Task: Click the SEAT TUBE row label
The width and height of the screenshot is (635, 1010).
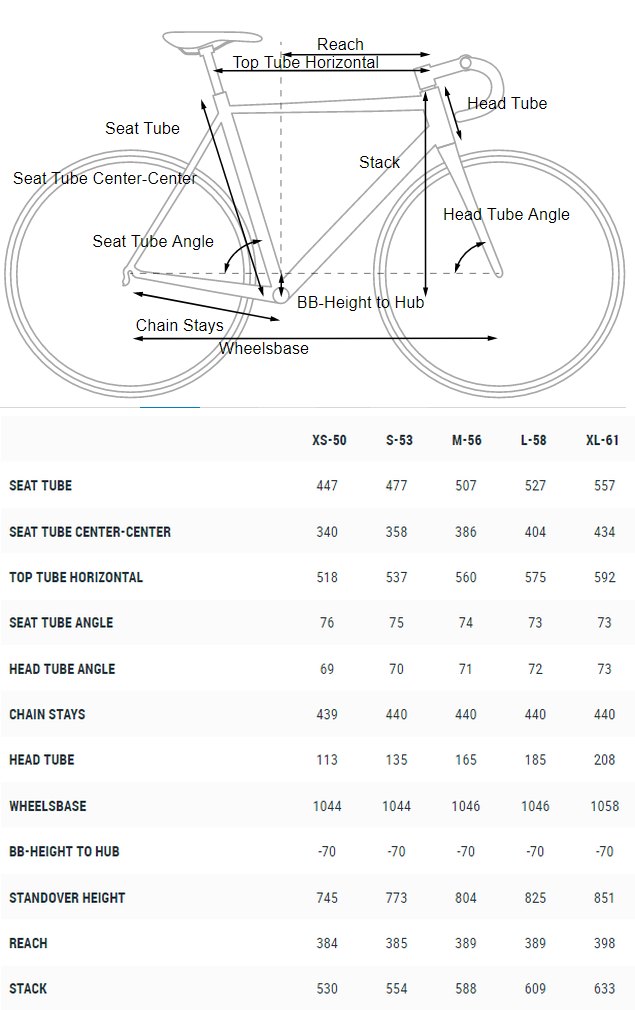Action: point(41,486)
